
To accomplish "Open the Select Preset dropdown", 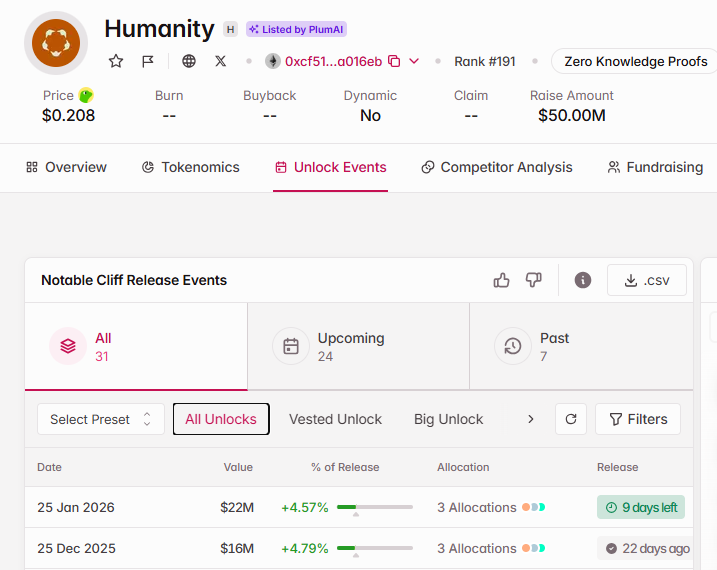I will 101,419.
